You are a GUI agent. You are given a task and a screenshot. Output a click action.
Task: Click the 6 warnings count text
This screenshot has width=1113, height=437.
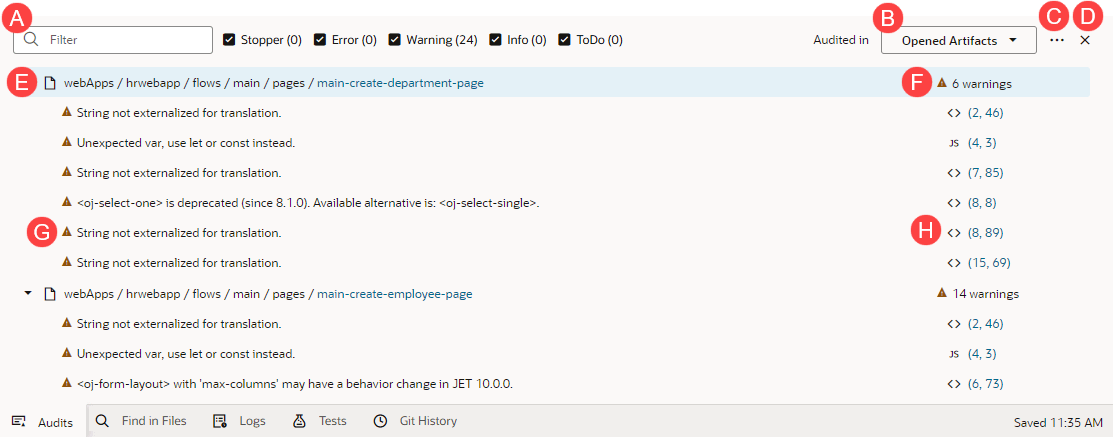click(982, 83)
